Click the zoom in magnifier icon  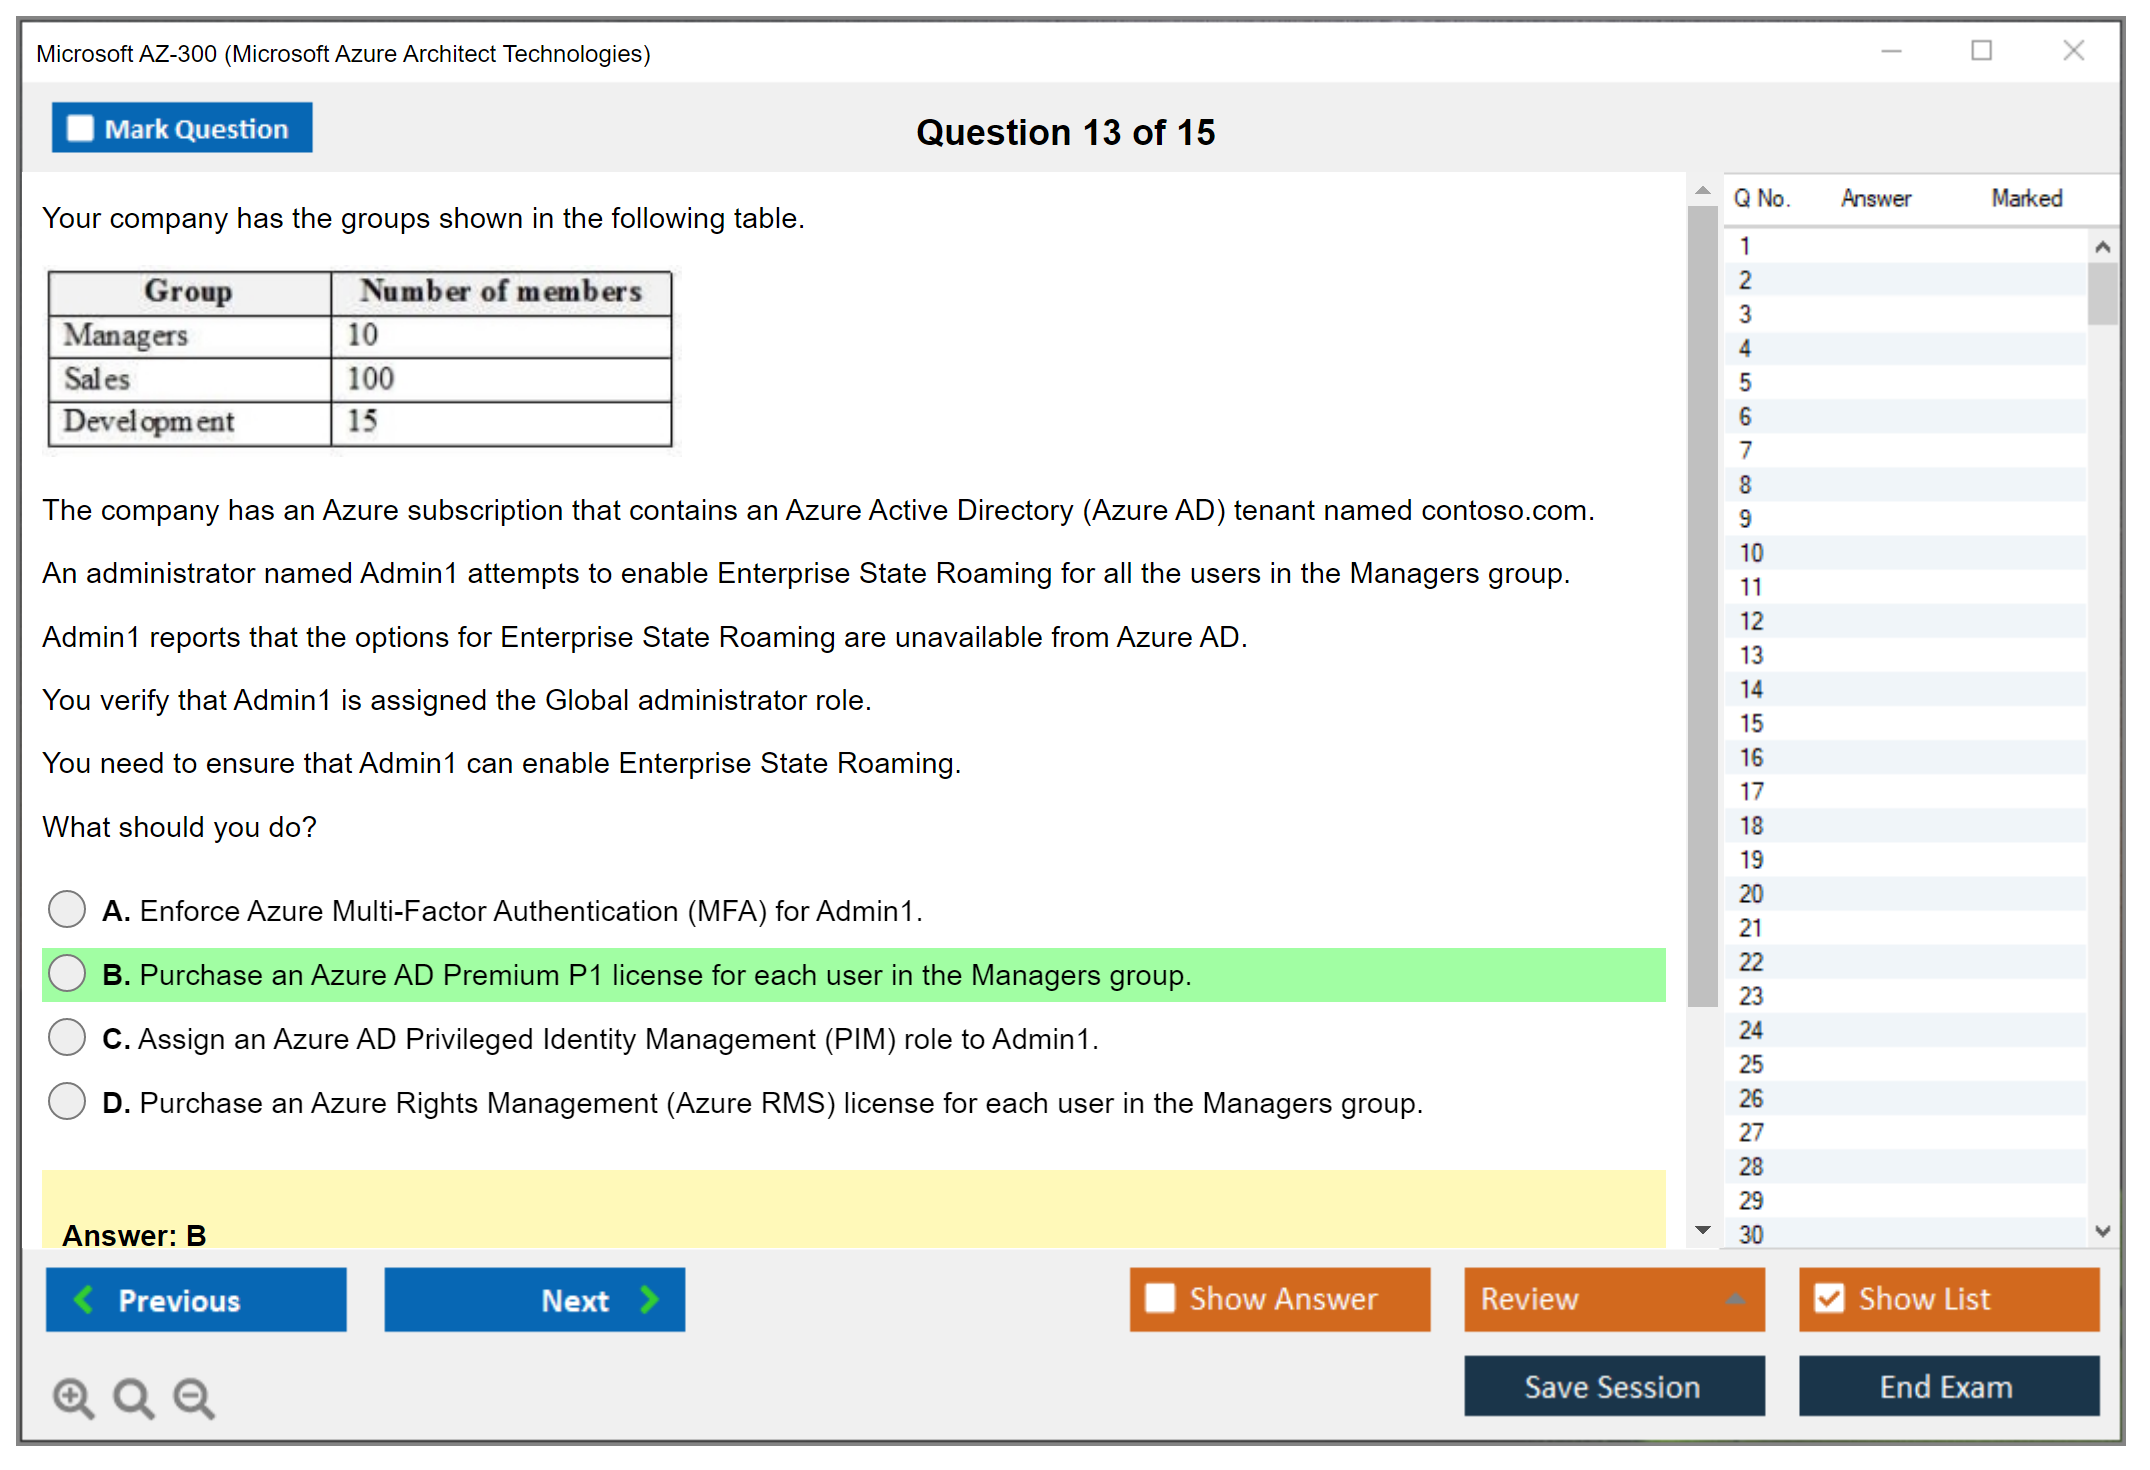click(x=73, y=1397)
